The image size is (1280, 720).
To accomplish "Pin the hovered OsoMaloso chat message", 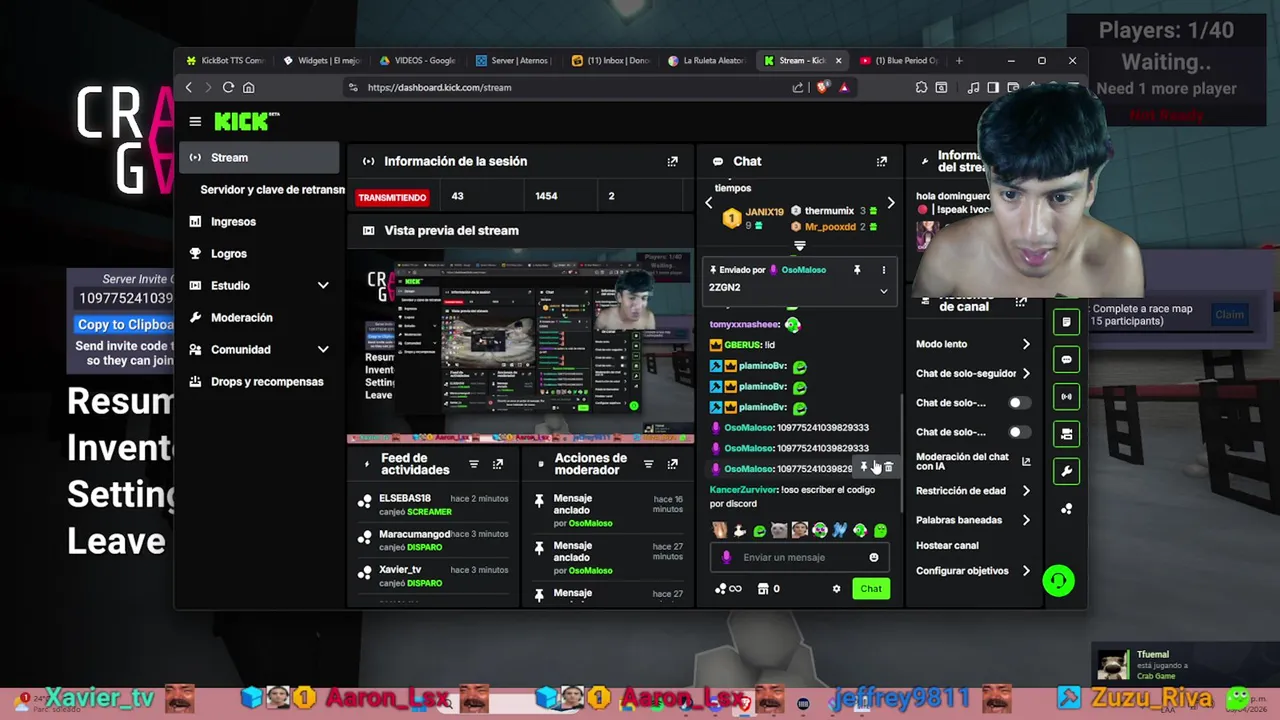I will [x=865, y=468].
